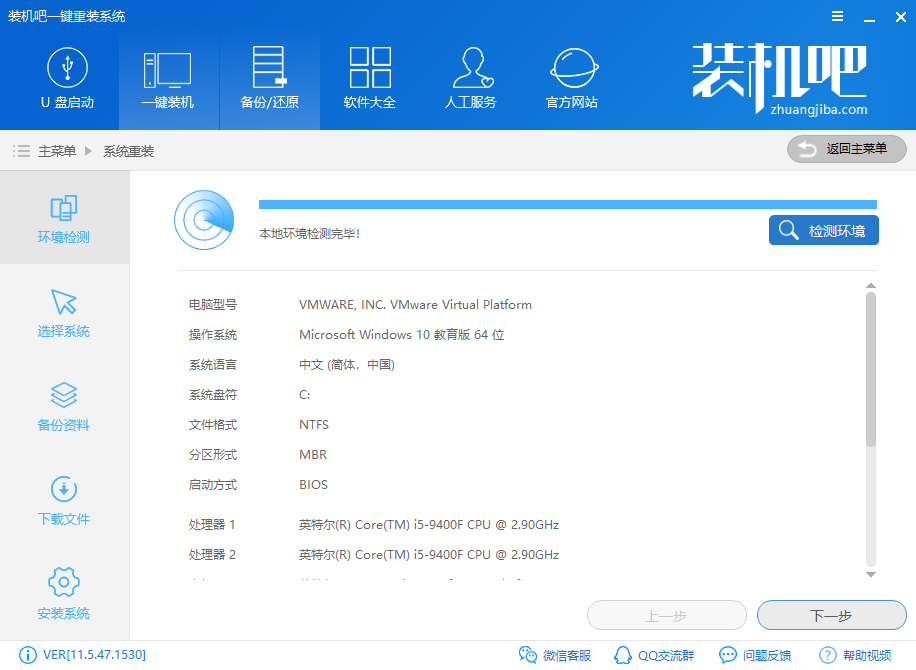Viewport: 916px width, 670px height.
Task: Watch the 帮助视频 tutorial
Action: tap(856, 655)
